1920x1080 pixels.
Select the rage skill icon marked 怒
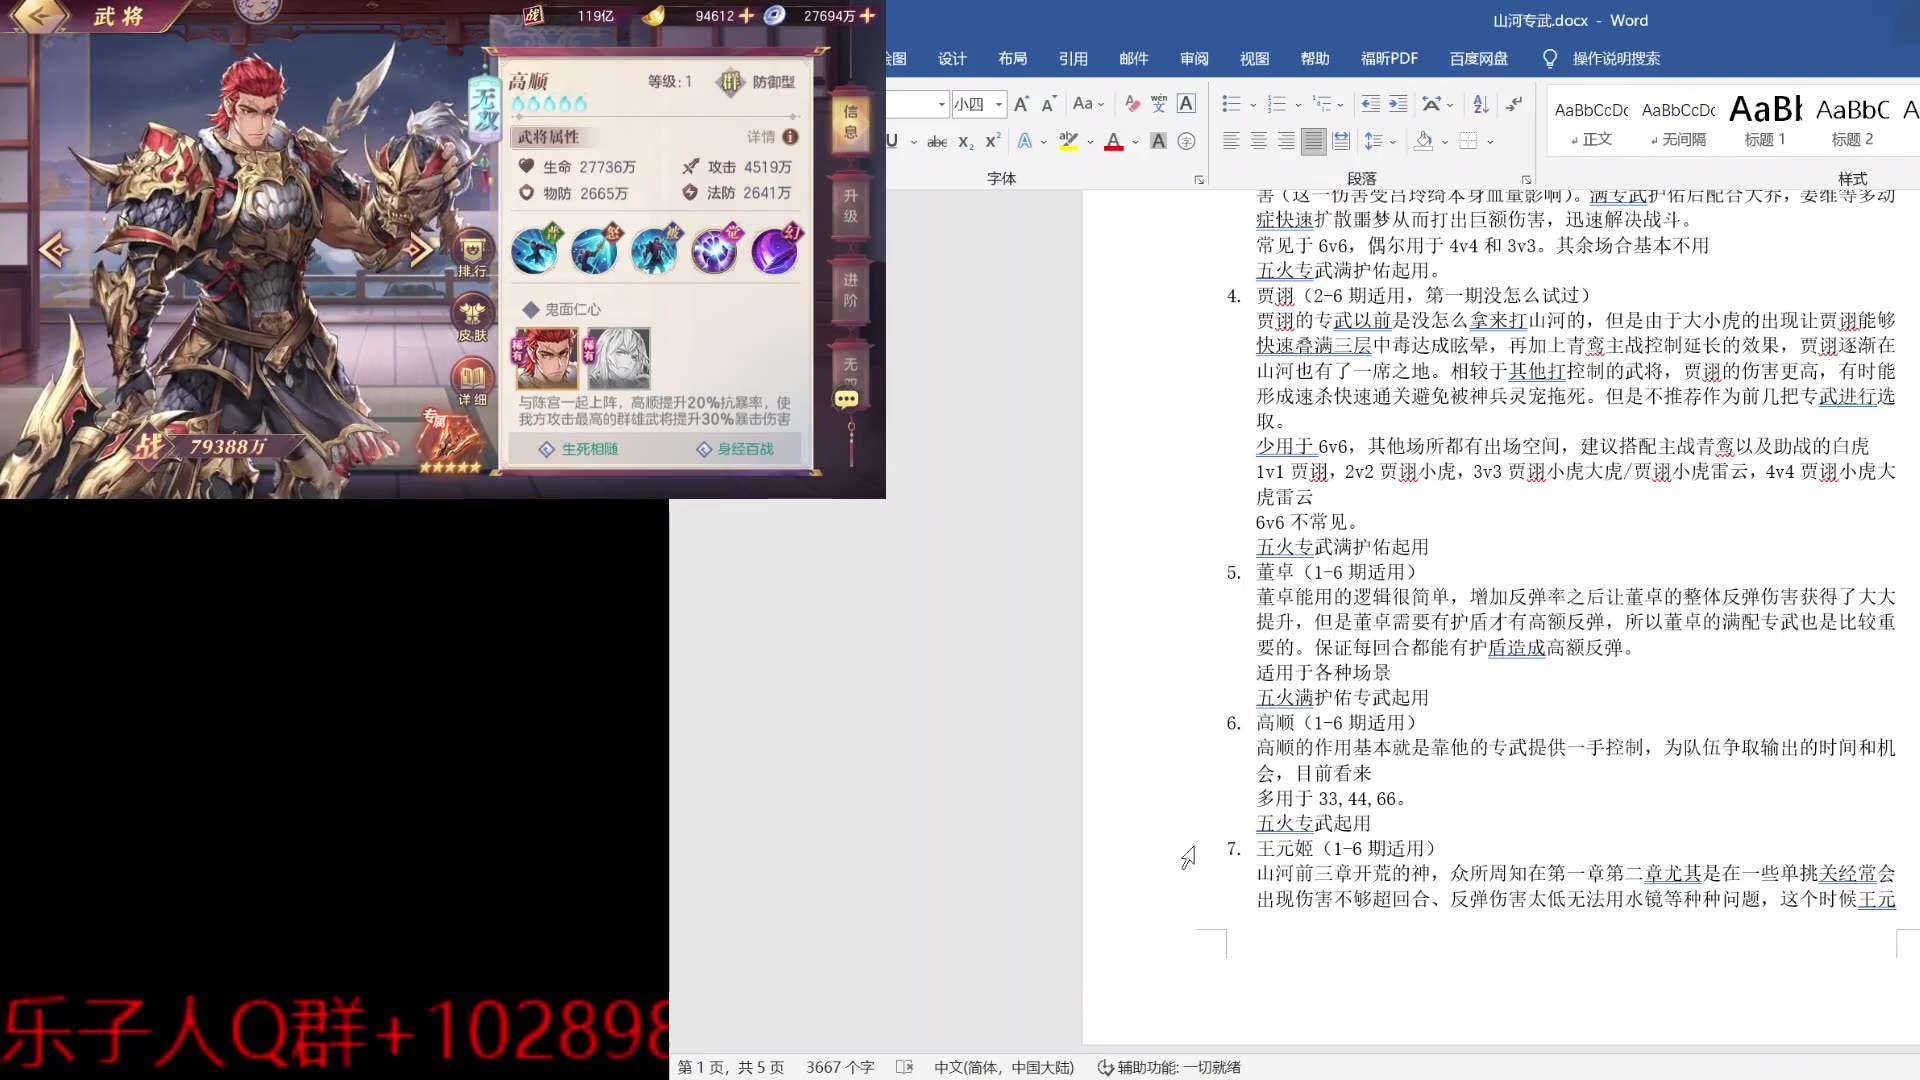tap(596, 249)
